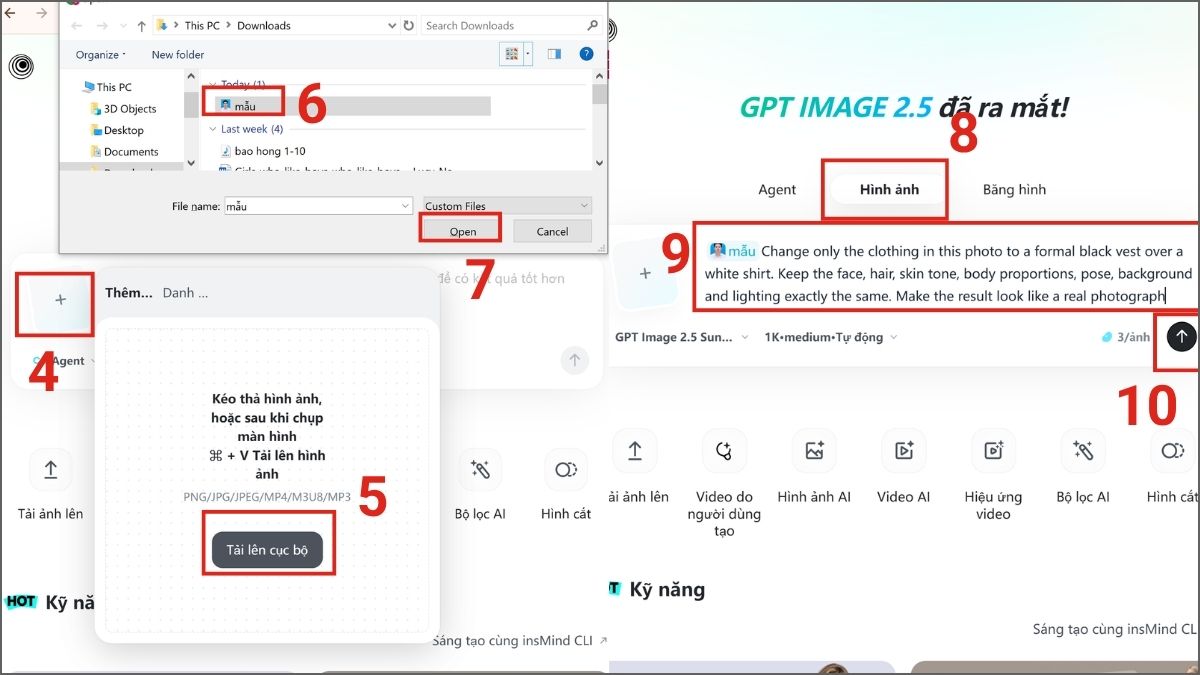Select This PC in navigation tree

(x=113, y=87)
